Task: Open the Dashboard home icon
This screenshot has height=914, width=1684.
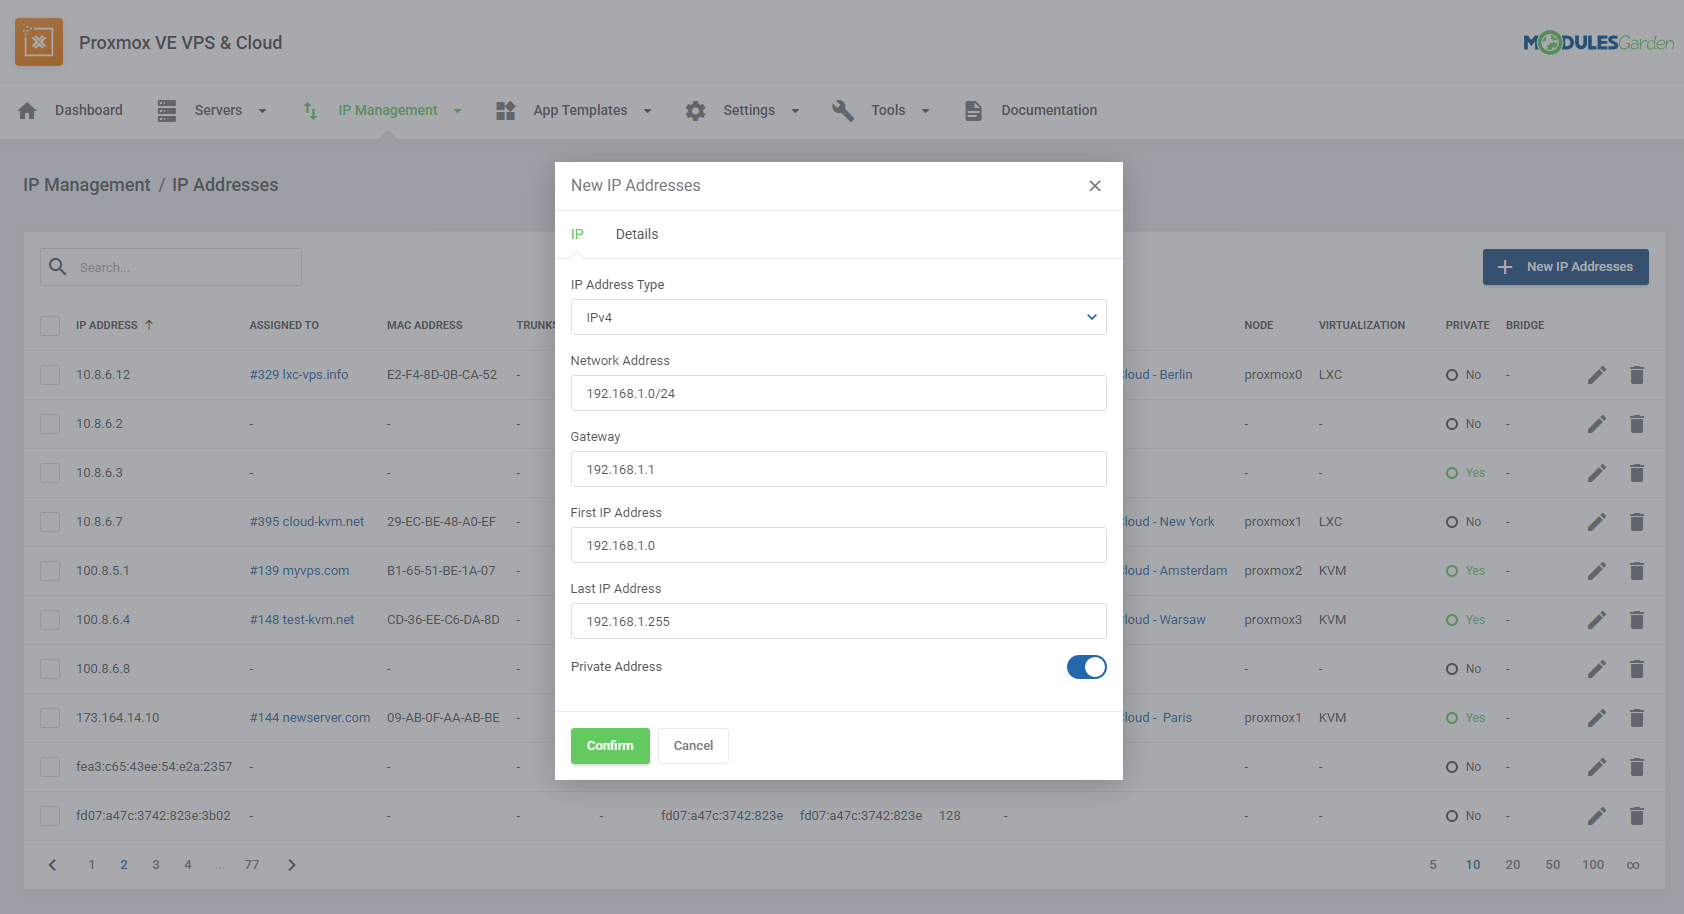Action: 27,110
